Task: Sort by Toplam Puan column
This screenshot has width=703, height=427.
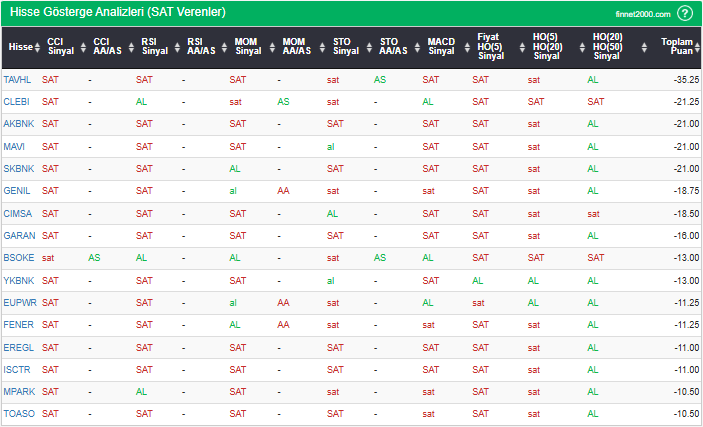Action: (x=677, y=47)
